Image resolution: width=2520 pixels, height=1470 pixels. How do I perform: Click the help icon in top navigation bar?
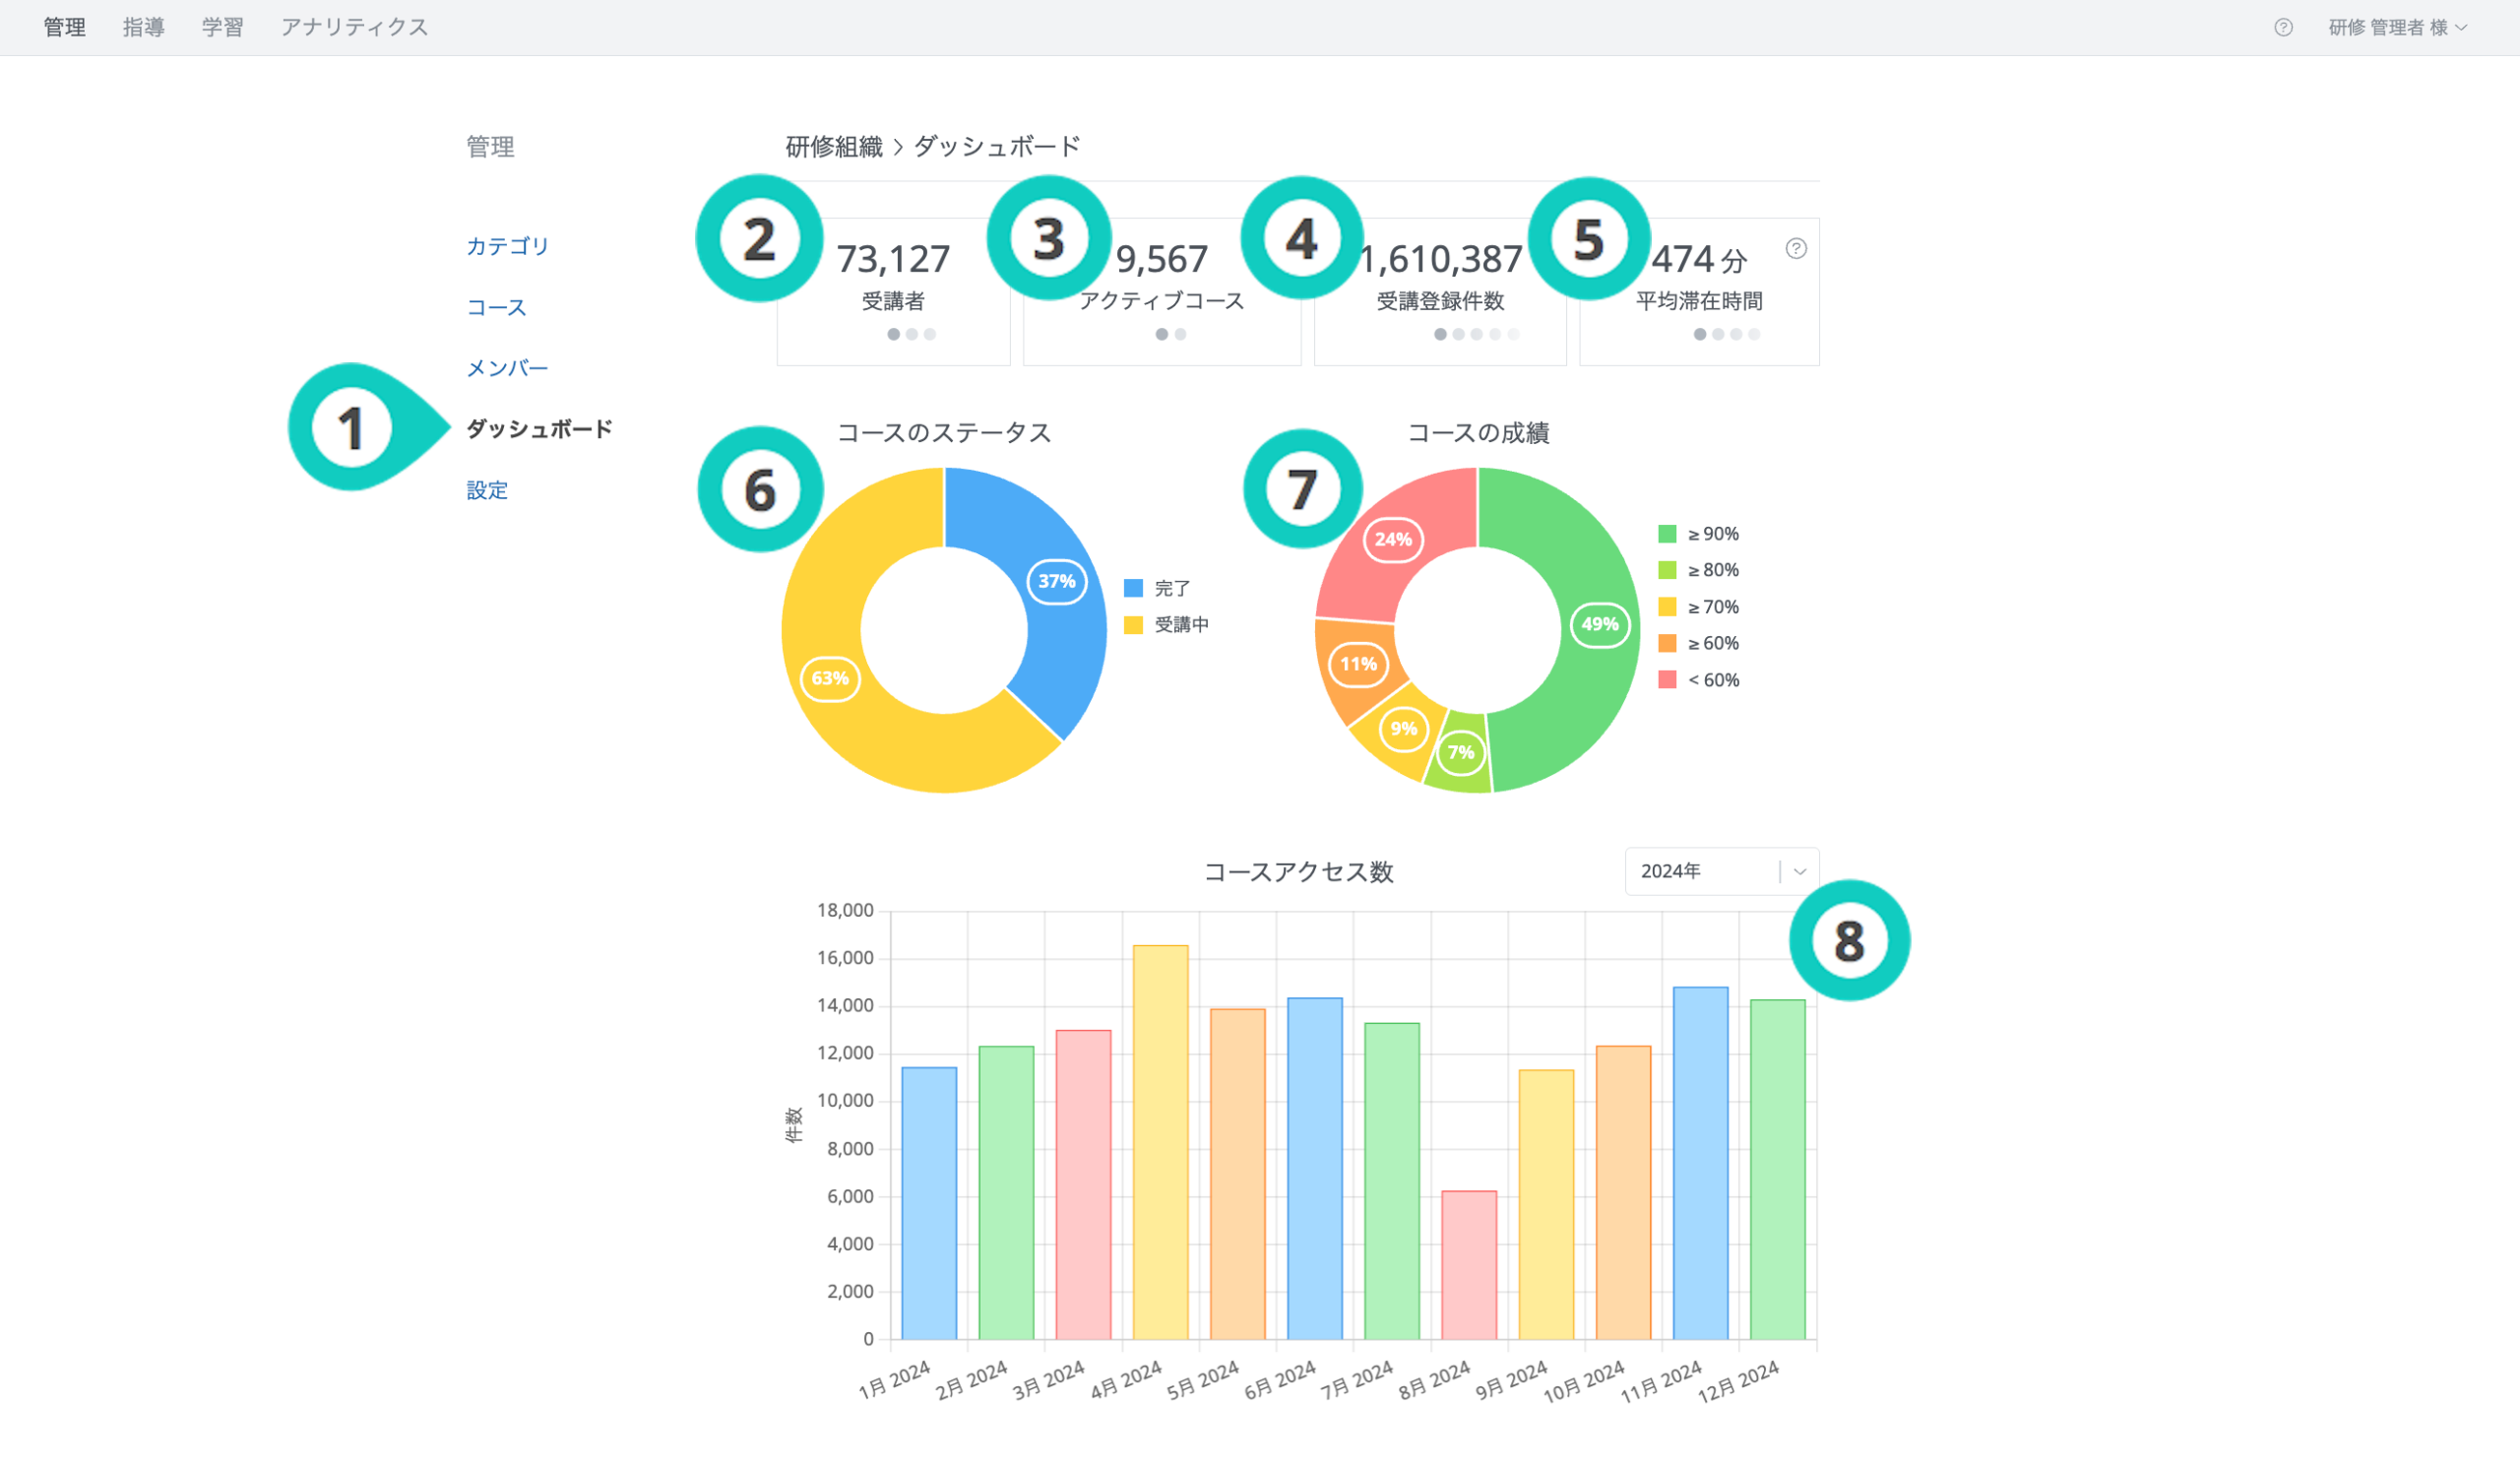(x=2283, y=27)
